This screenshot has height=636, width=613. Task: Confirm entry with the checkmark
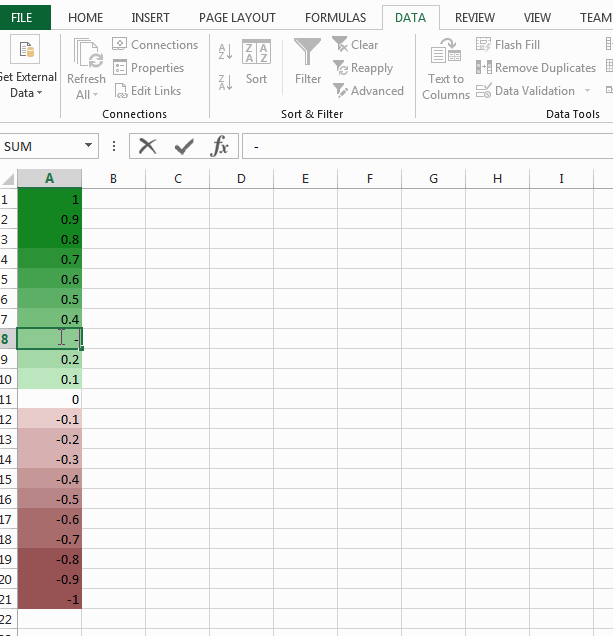click(x=184, y=146)
